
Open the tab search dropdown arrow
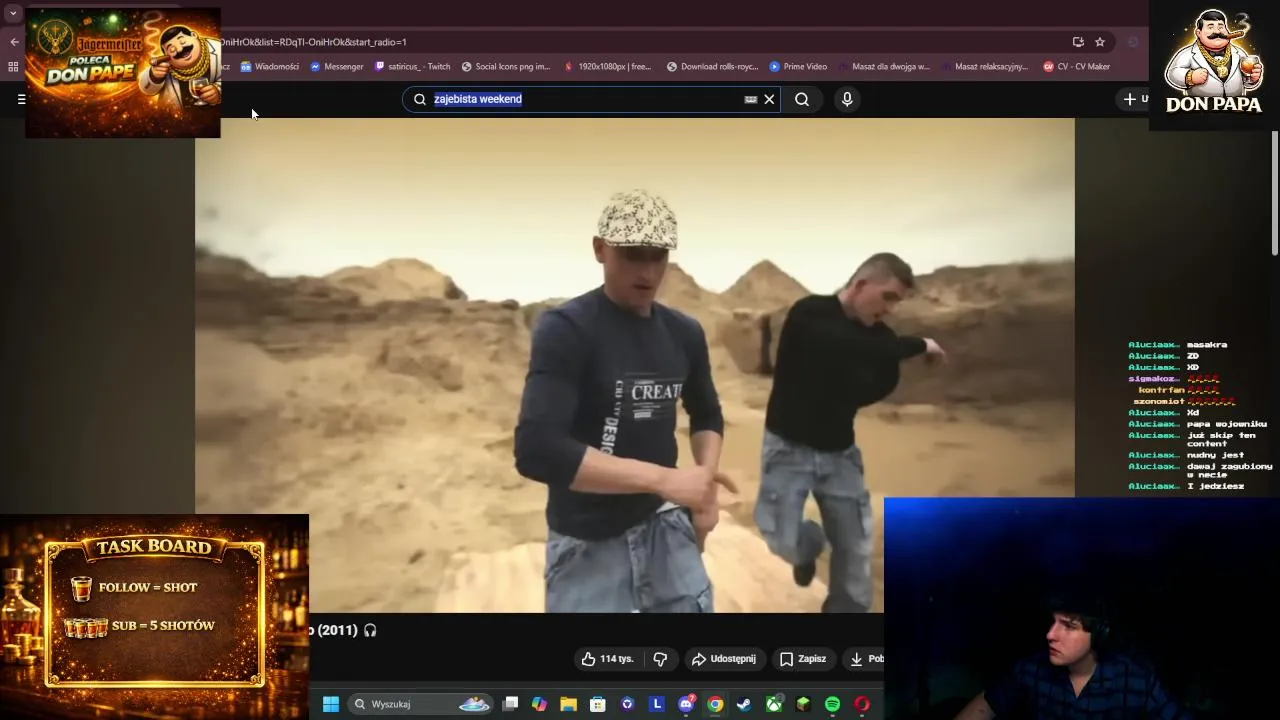[13, 14]
